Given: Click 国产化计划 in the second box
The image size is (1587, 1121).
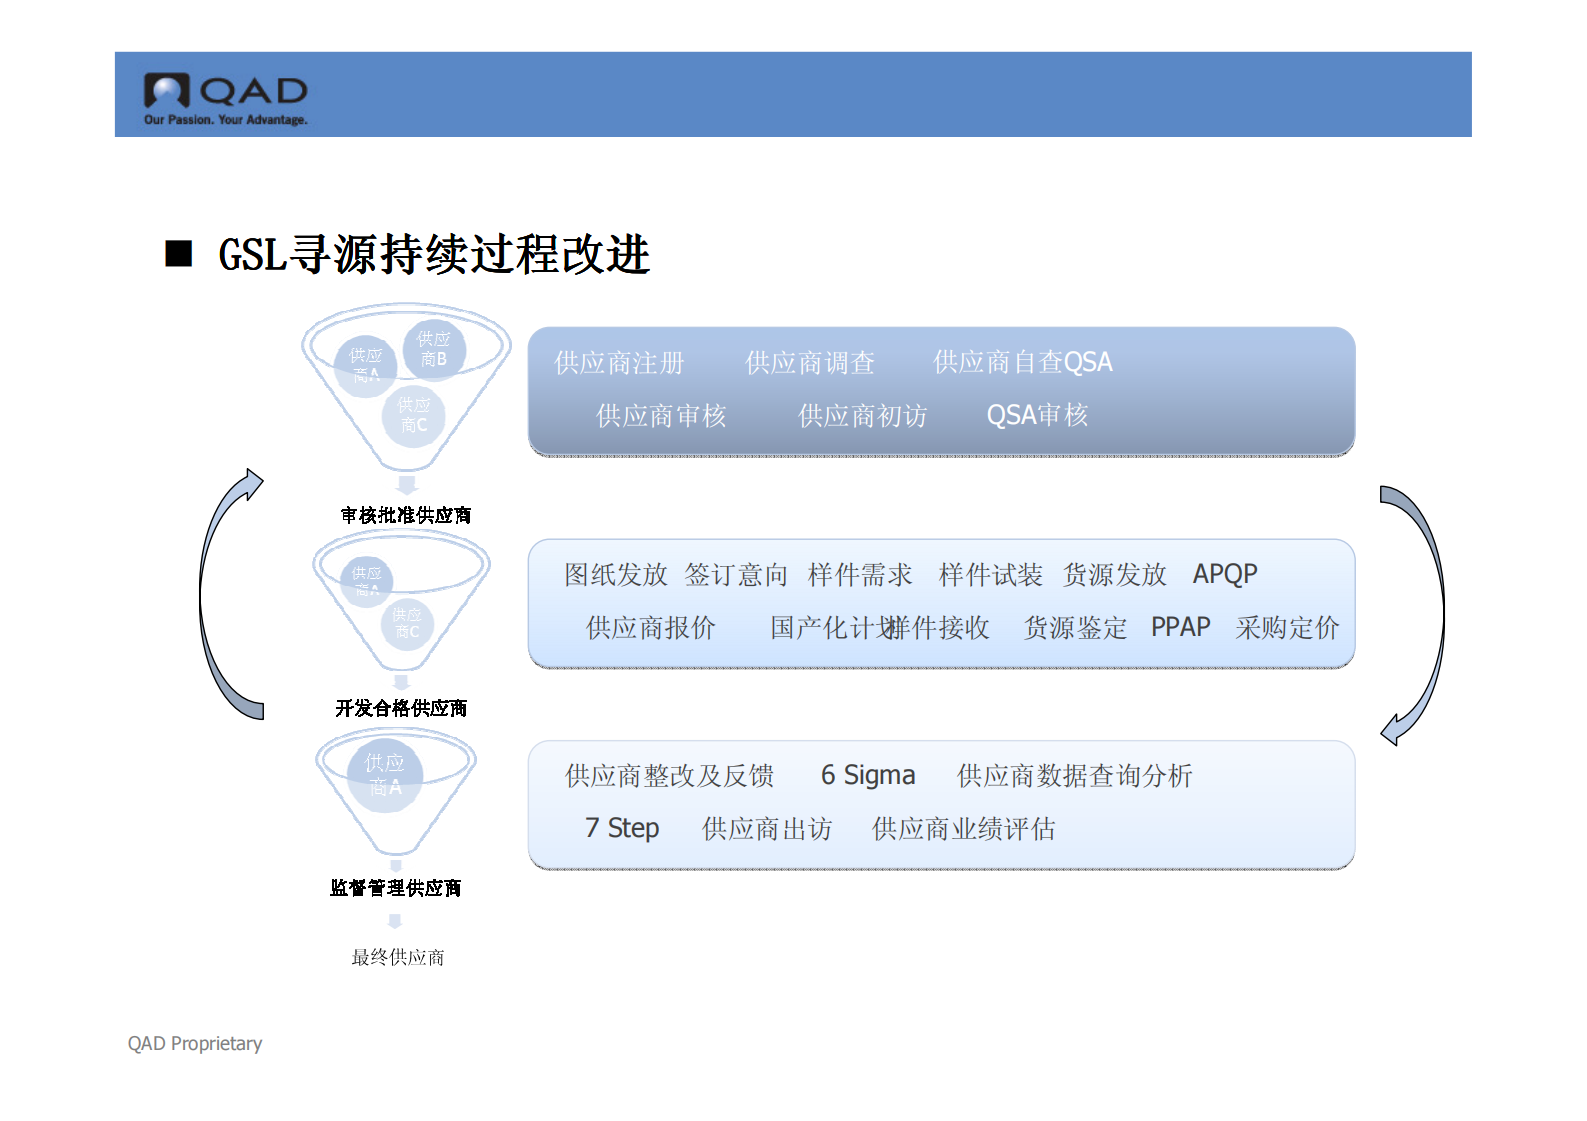Looking at the screenshot, I should pos(833,627).
